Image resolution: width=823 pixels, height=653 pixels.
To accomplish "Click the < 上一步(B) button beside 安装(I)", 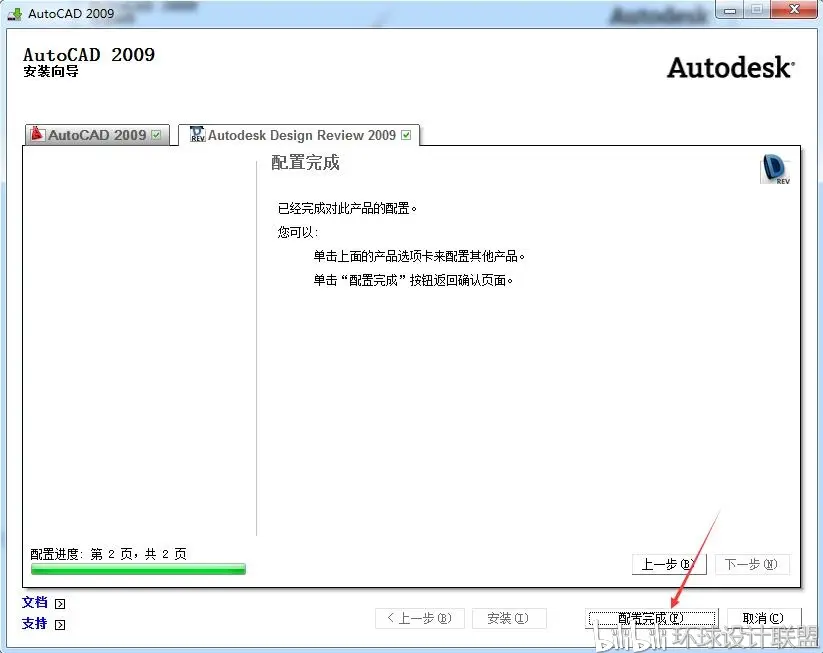I will pyautogui.click(x=420, y=618).
